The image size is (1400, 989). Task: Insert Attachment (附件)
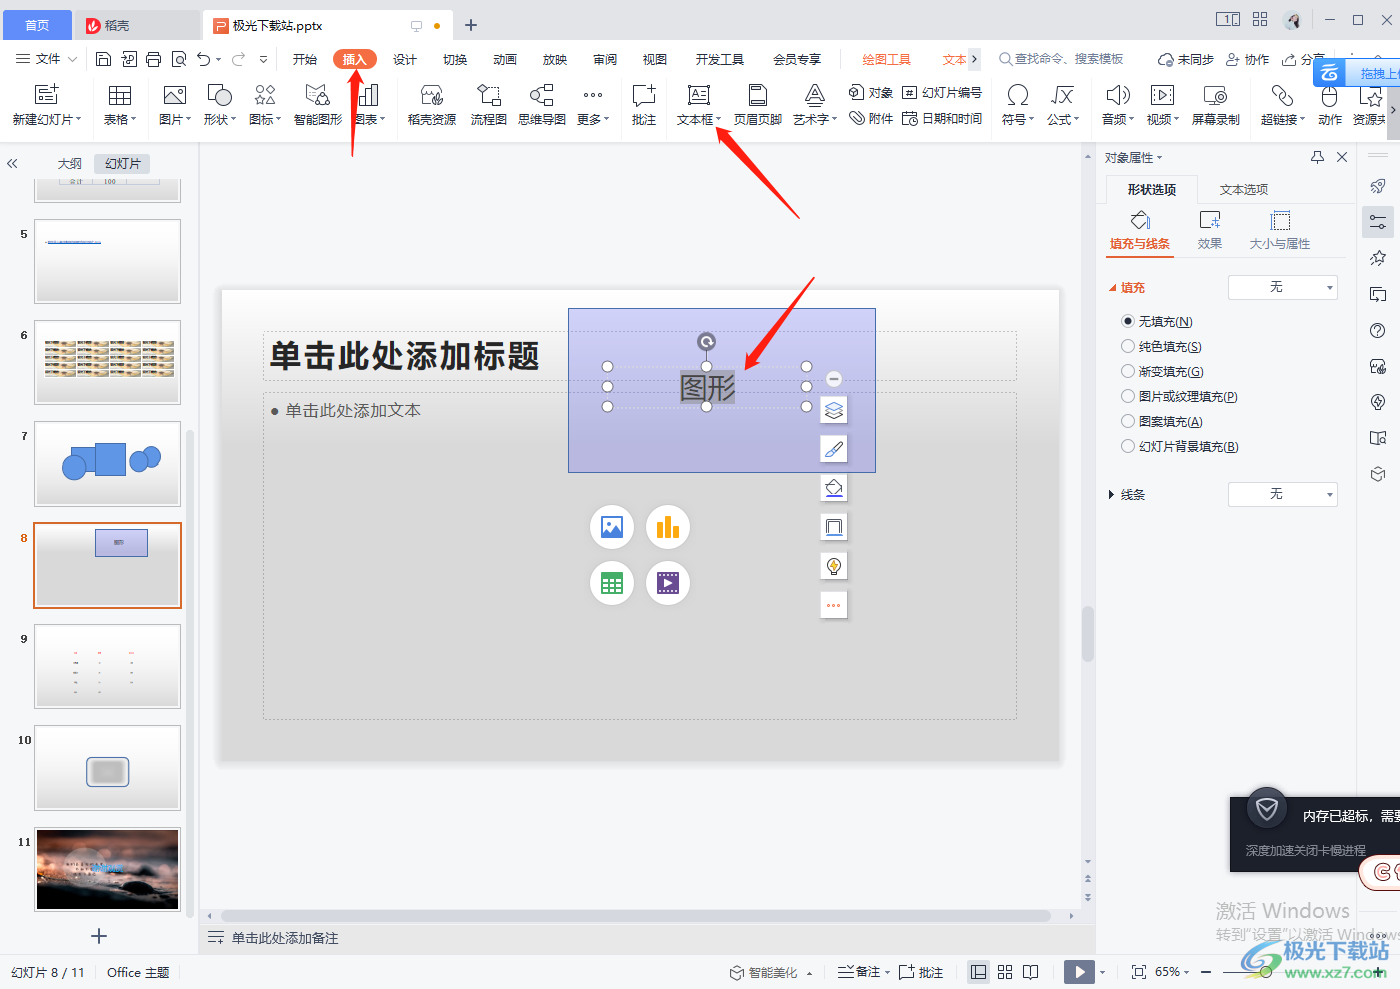871,118
